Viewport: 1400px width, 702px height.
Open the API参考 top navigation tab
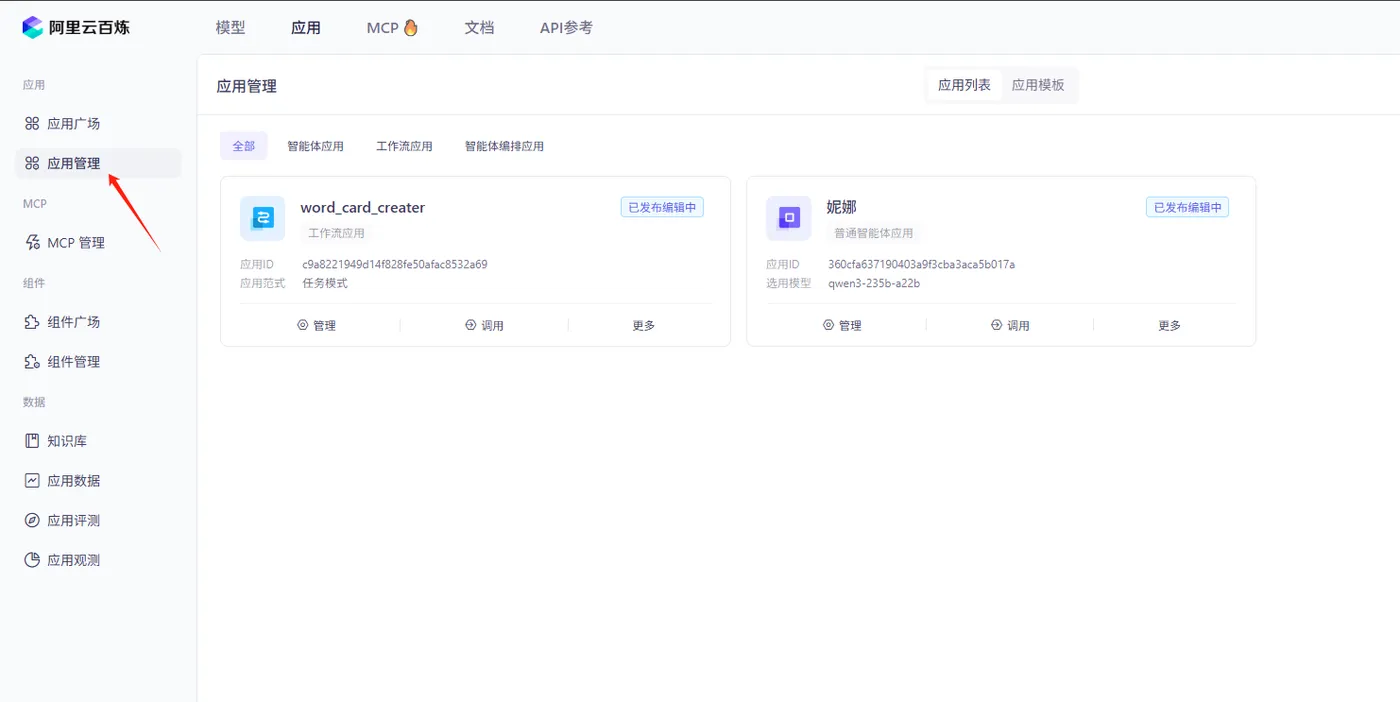(x=566, y=28)
